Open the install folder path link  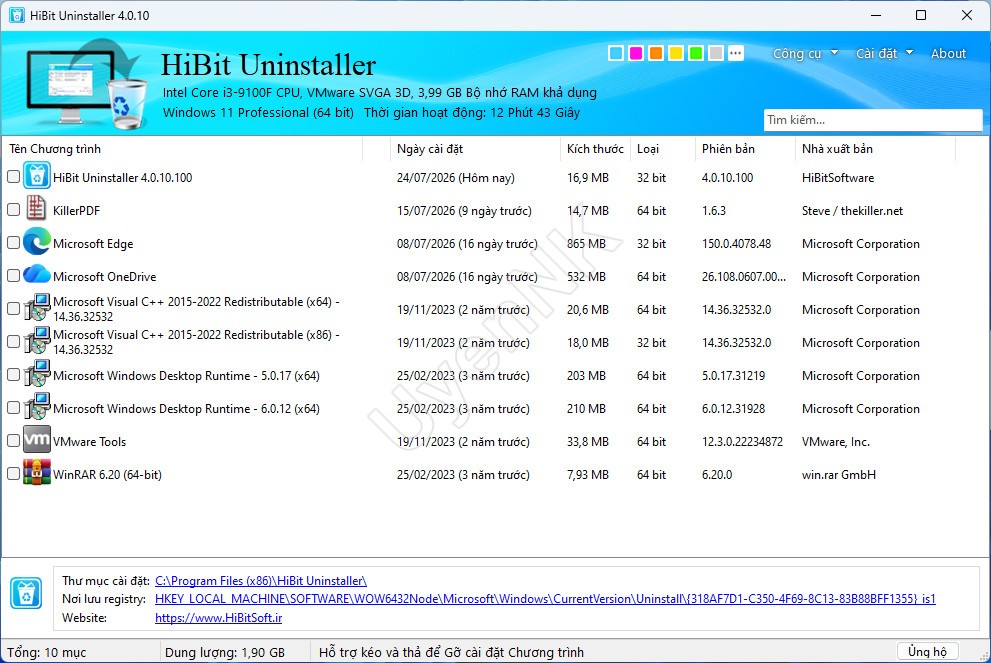pyautogui.click(x=260, y=580)
